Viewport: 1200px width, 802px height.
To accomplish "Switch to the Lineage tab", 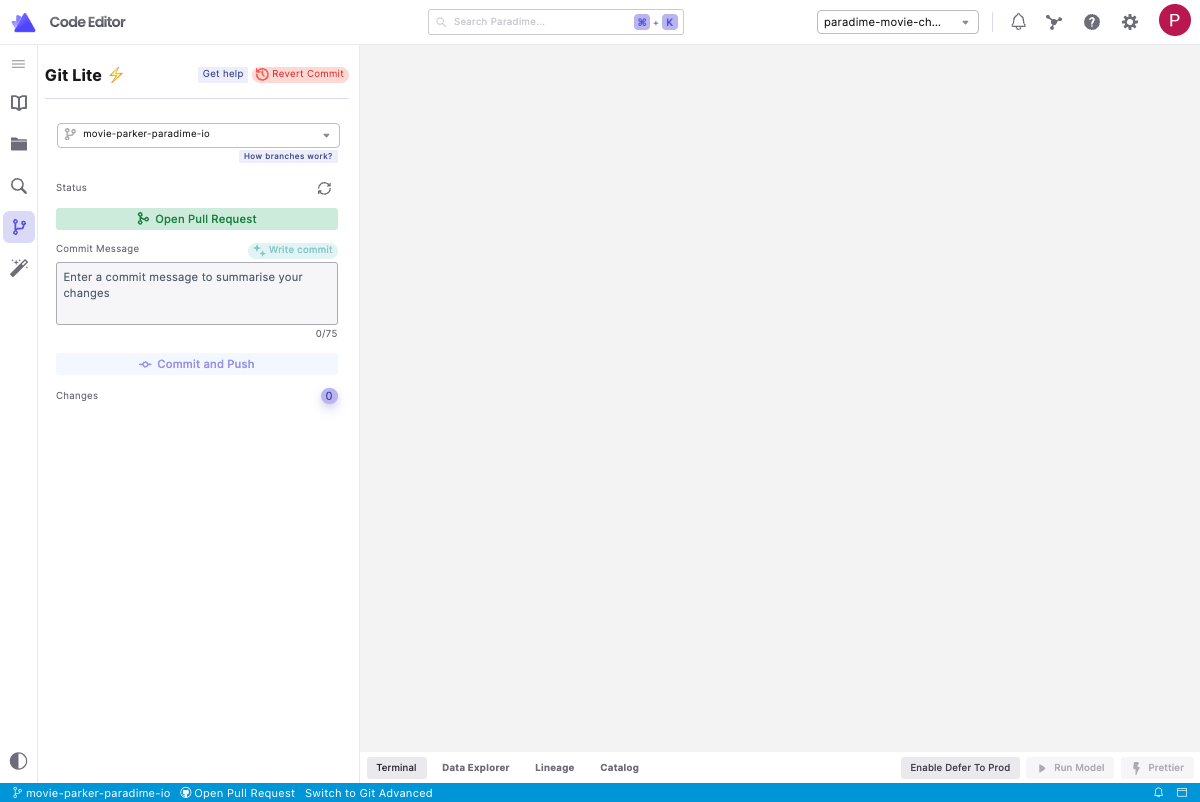I will coord(554,768).
